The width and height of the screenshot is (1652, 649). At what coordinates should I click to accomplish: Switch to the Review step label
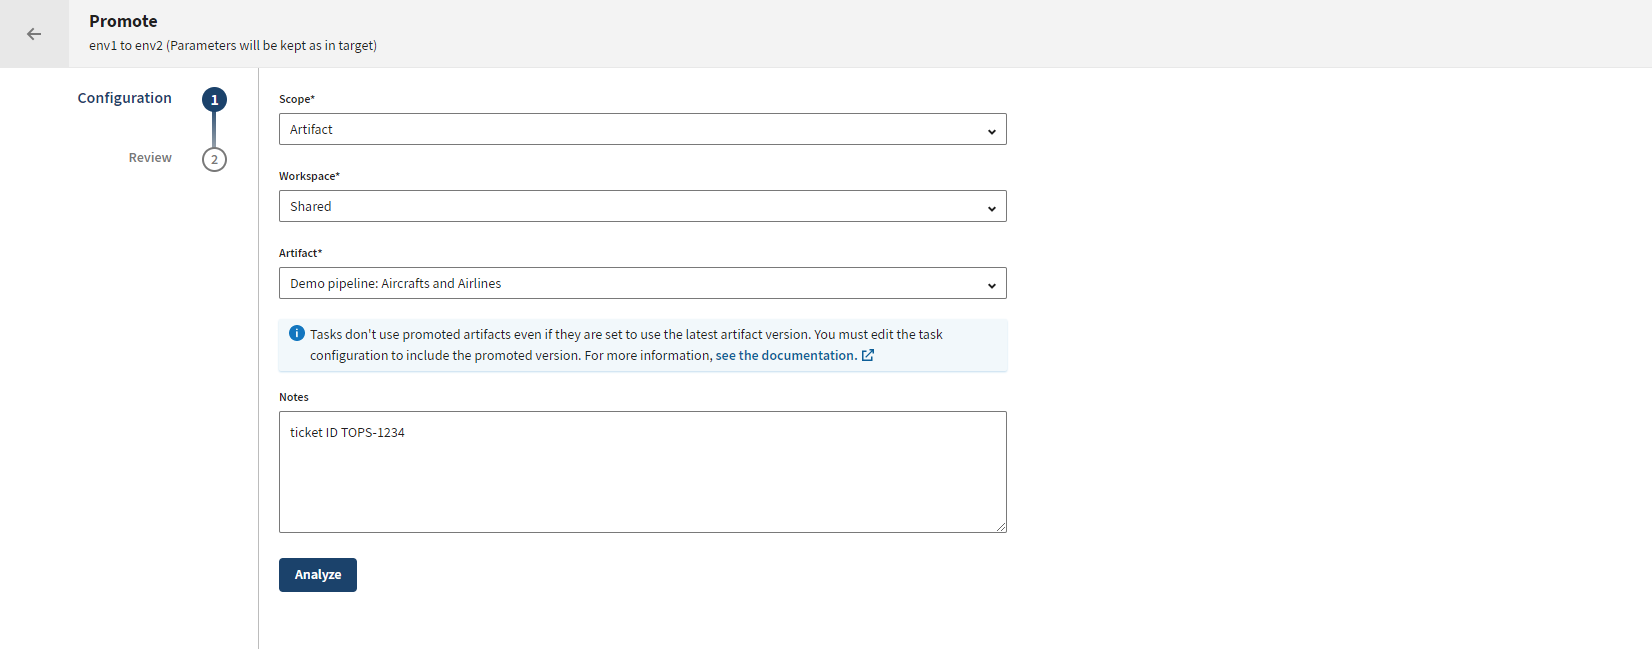pos(150,158)
